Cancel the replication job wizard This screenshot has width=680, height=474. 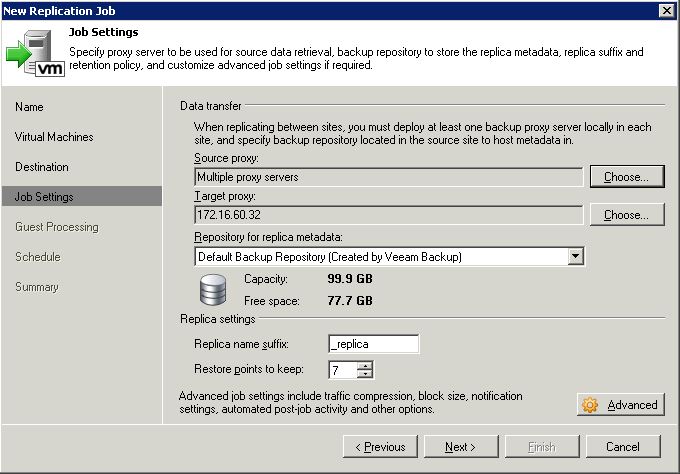[x=623, y=447]
